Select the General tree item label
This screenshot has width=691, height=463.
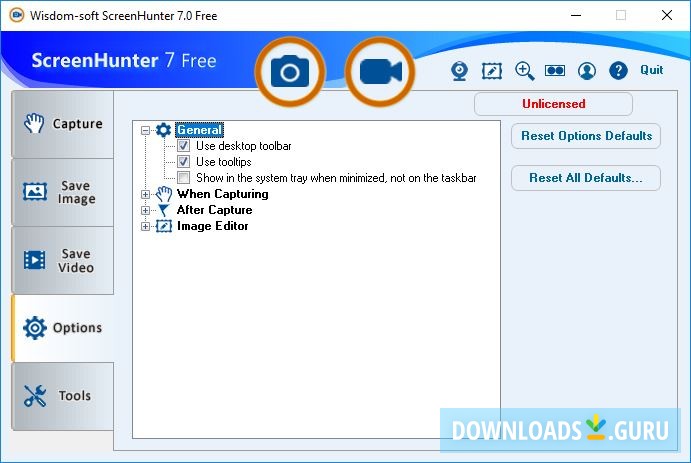pos(200,130)
